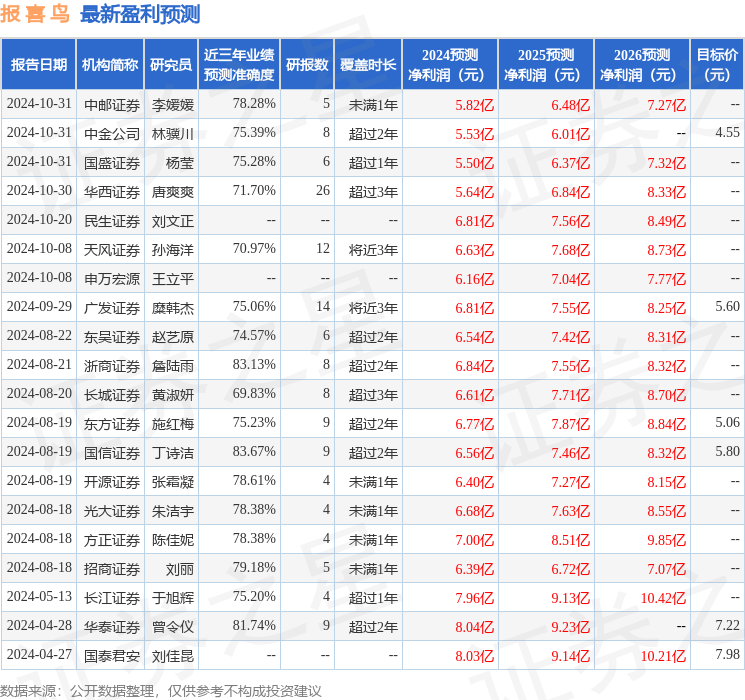745x700 pixels.
Task: Click the 2026 forecast value 9.85亿
Action: 667,539
